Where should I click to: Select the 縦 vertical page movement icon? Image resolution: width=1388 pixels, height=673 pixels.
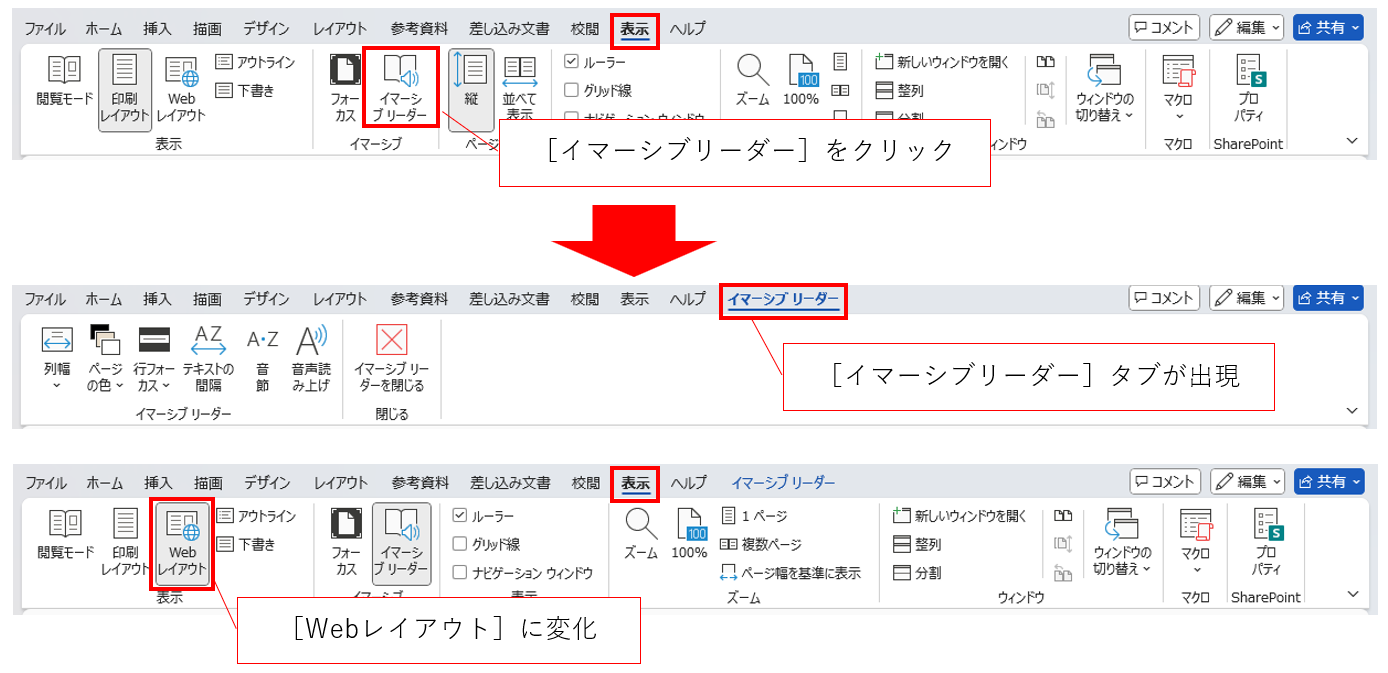click(470, 70)
